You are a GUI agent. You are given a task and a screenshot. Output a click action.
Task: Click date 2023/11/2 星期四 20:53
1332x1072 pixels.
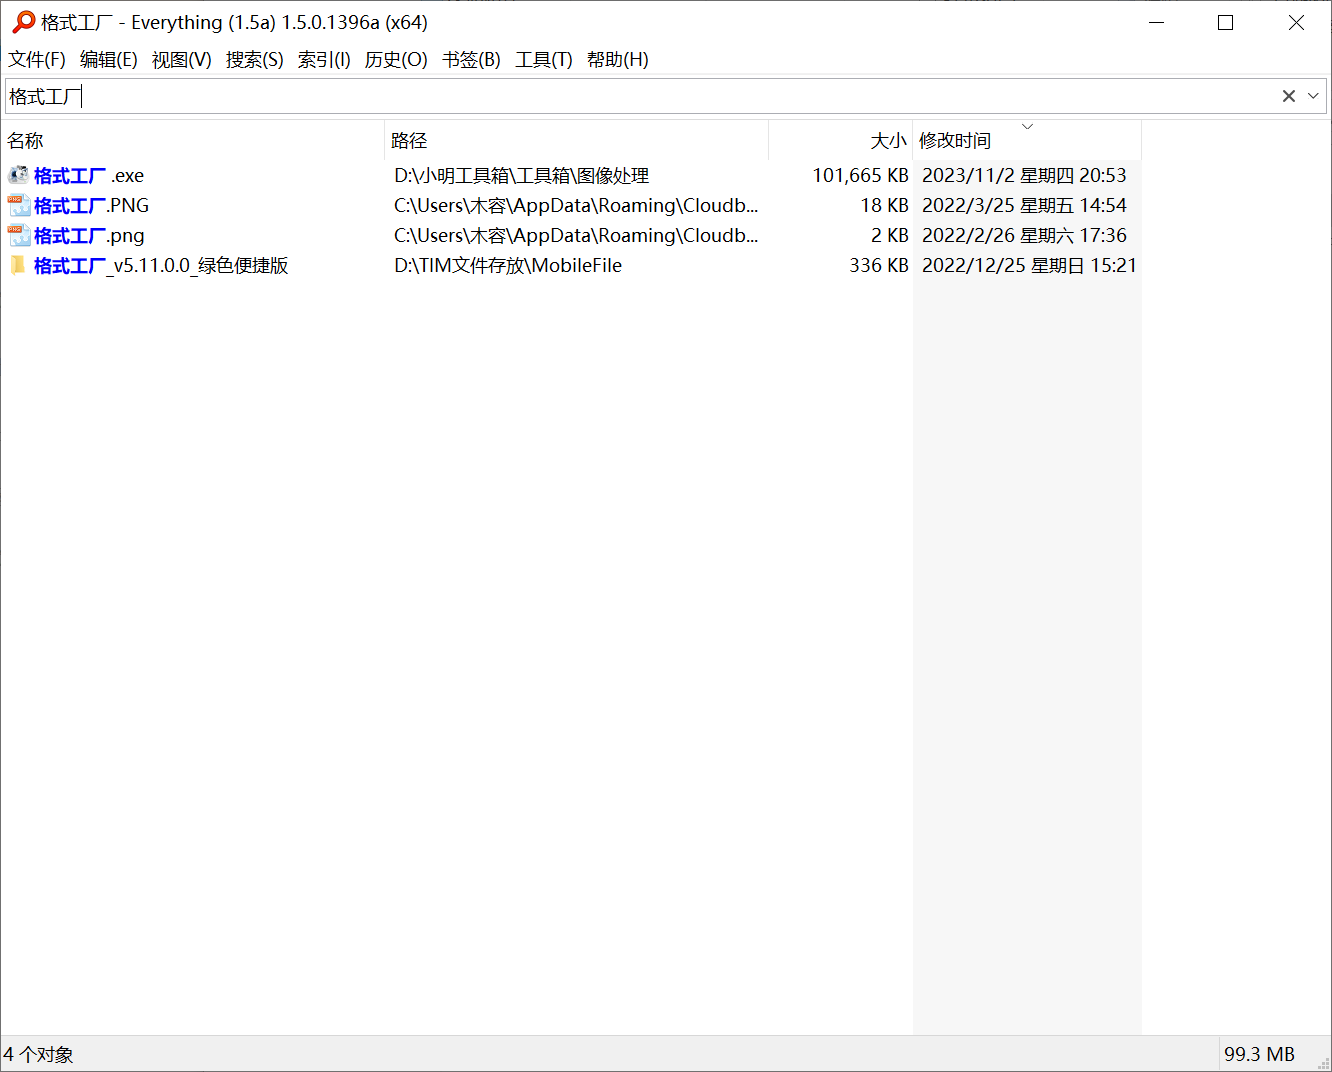[x=1024, y=176]
